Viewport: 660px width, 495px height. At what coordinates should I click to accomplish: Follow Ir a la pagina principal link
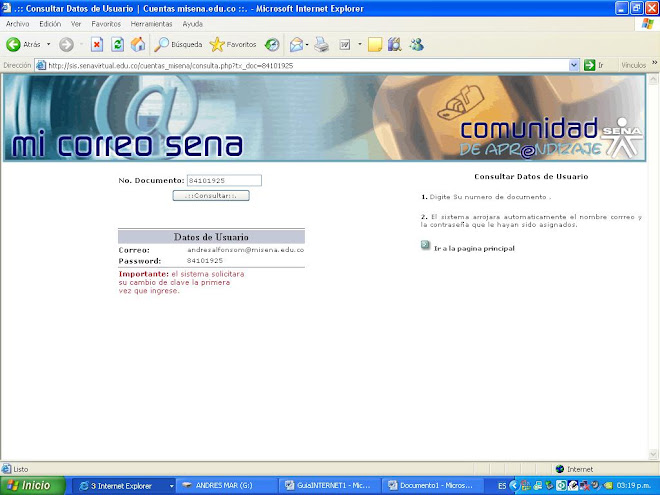tap(474, 248)
